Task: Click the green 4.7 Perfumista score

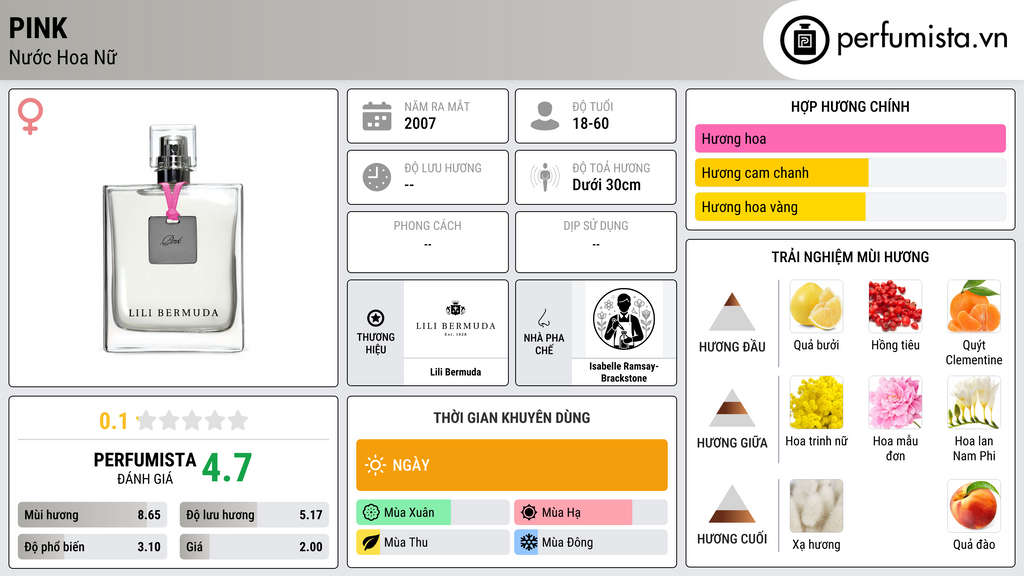Action: (x=227, y=468)
